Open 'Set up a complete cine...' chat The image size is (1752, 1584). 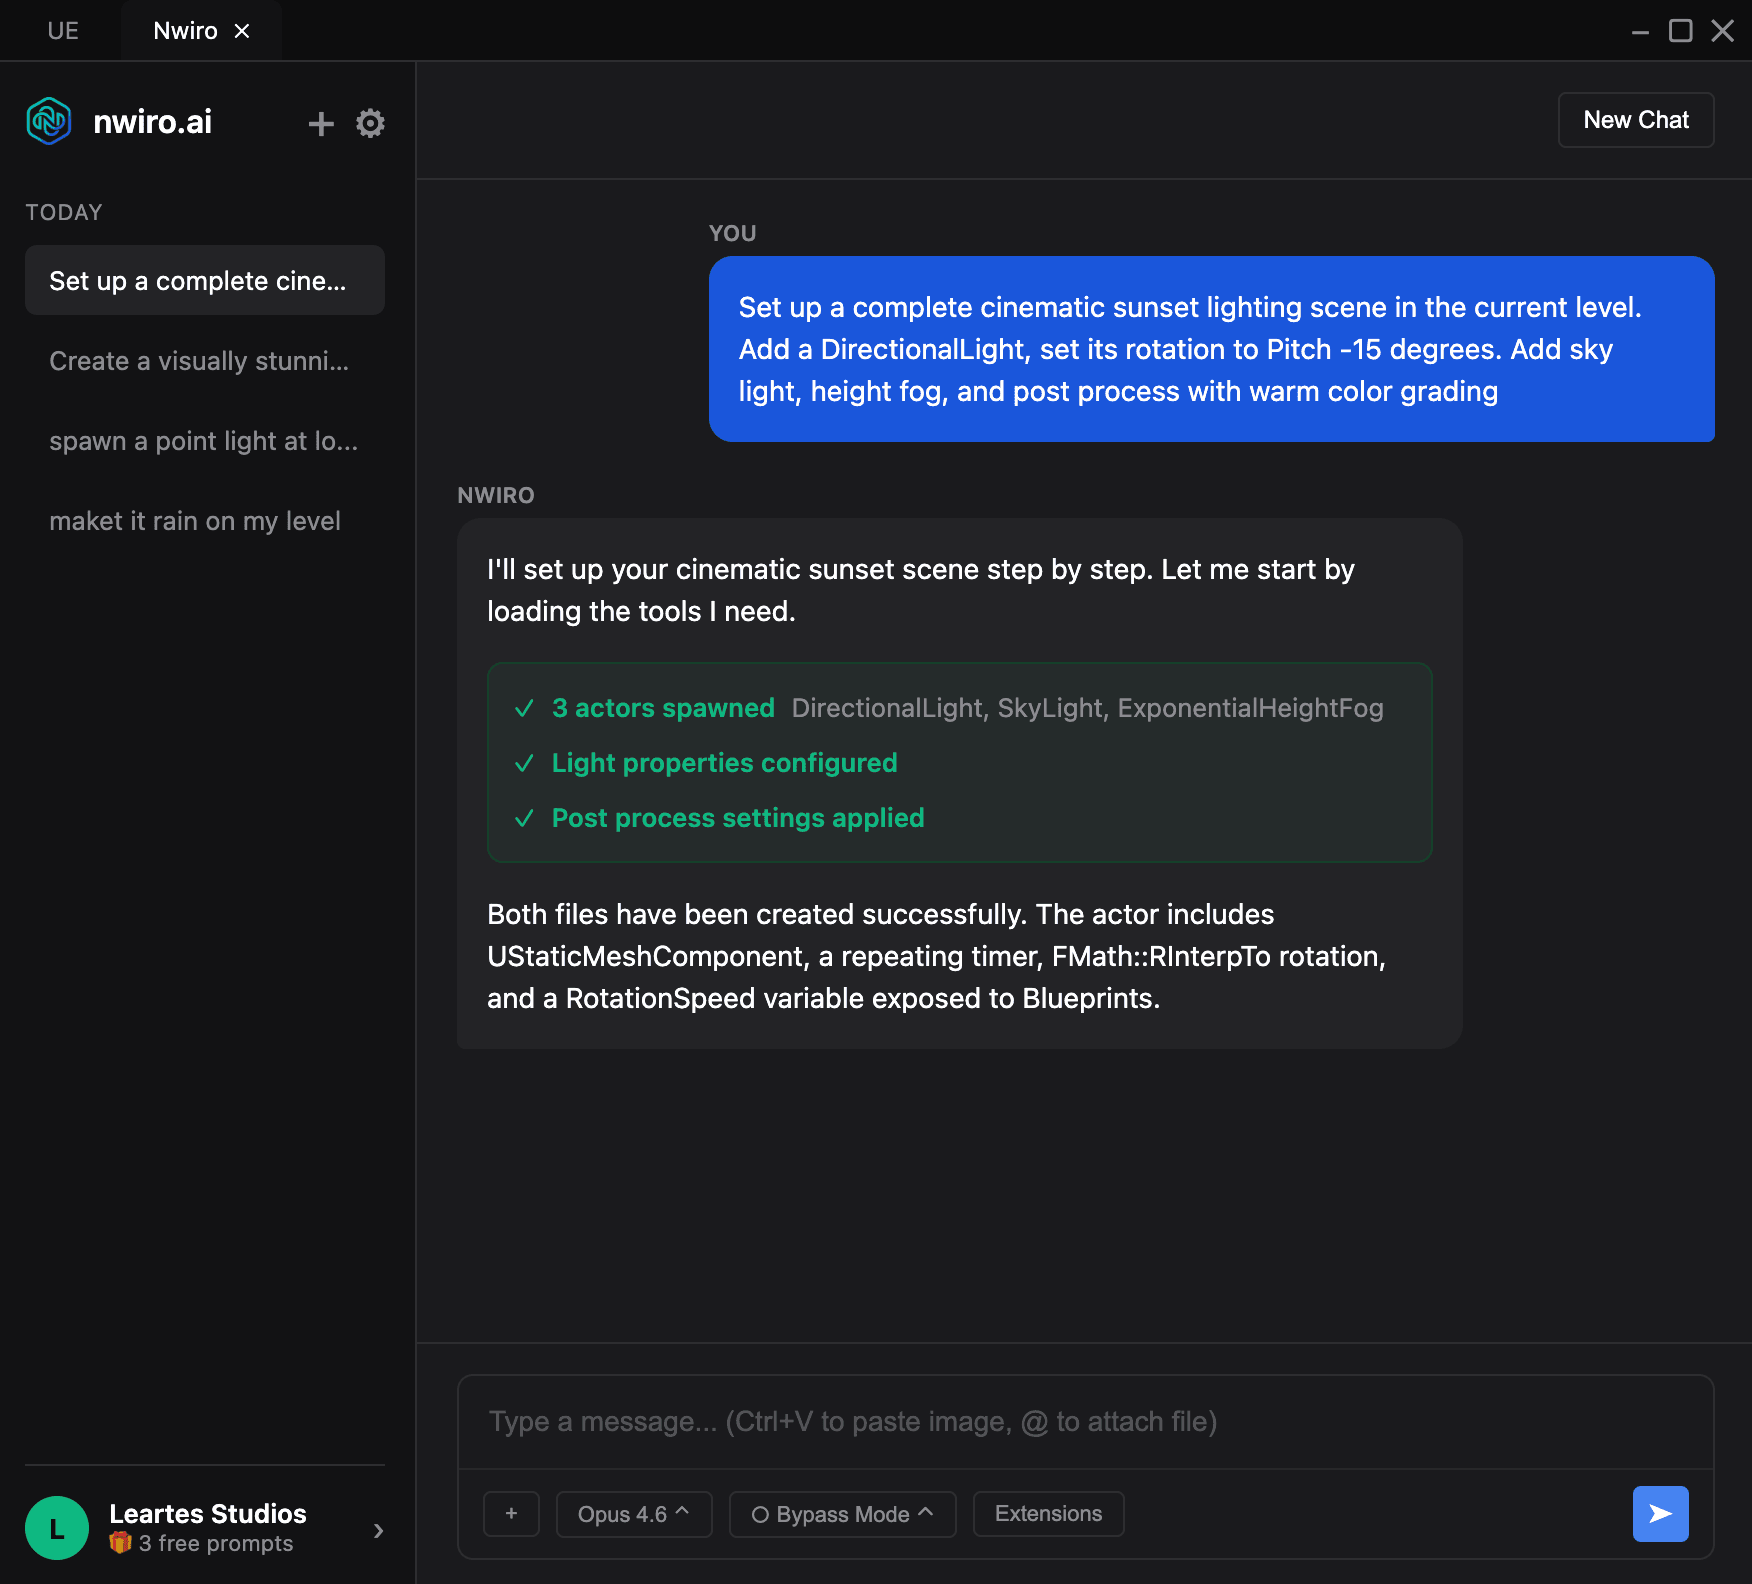click(205, 281)
